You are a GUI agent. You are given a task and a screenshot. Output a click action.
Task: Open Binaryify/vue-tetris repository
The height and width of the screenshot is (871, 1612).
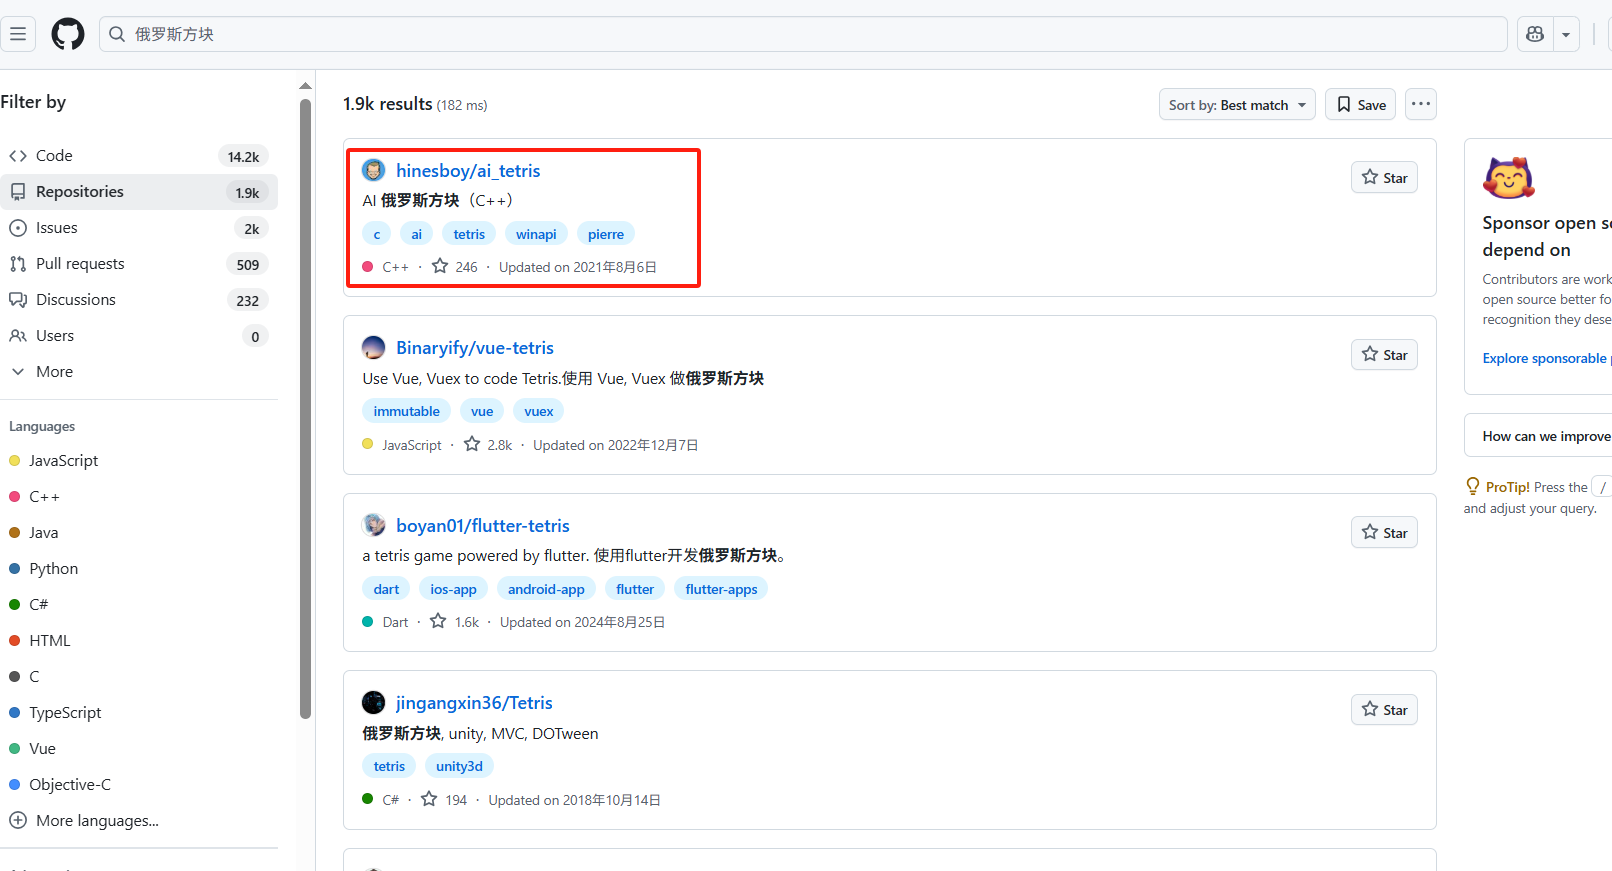pos(475,348)
